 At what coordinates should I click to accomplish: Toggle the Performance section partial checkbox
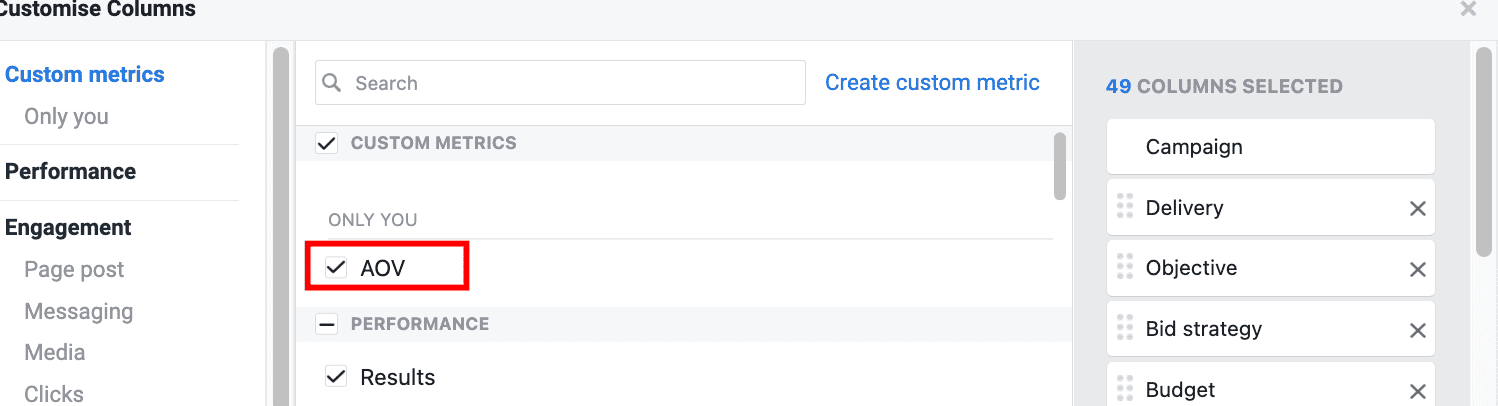[326, 324]
